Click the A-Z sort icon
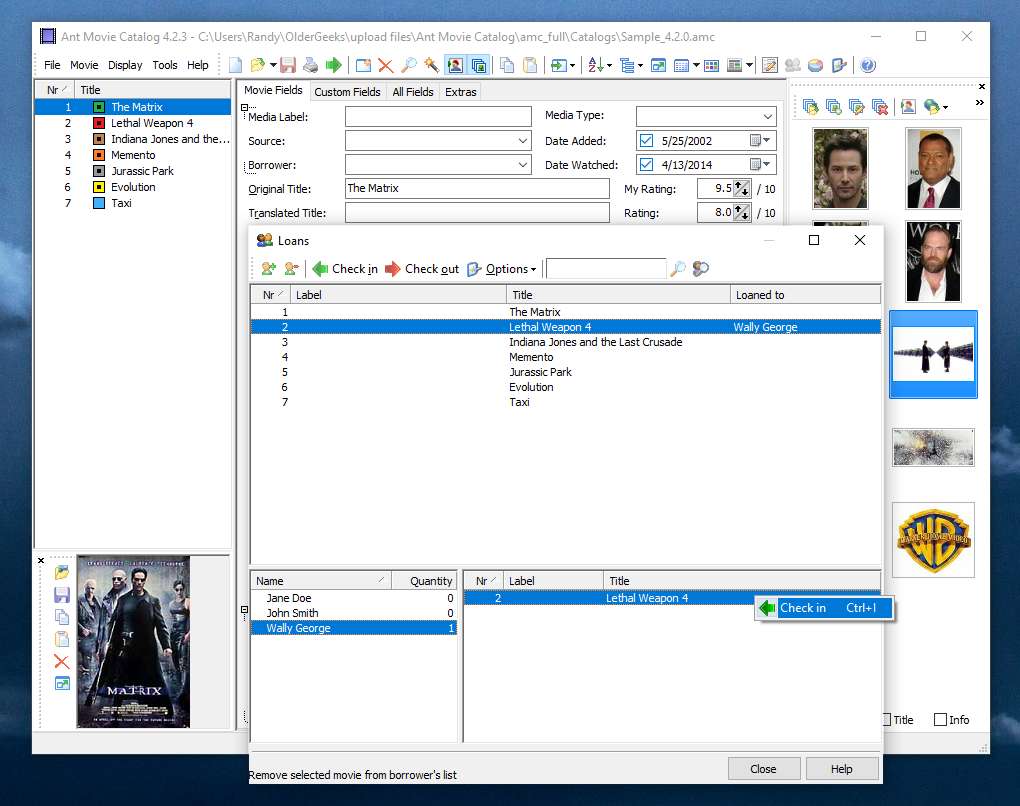Screen dimensions: 1020x806 coord(595,65)
